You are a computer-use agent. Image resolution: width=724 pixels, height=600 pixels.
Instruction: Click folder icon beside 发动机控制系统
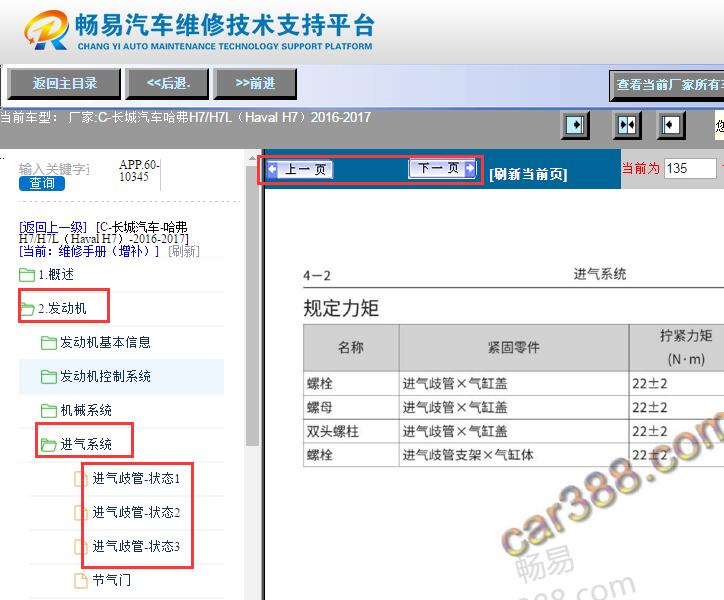pyautogui.click(x=48, y=377)
